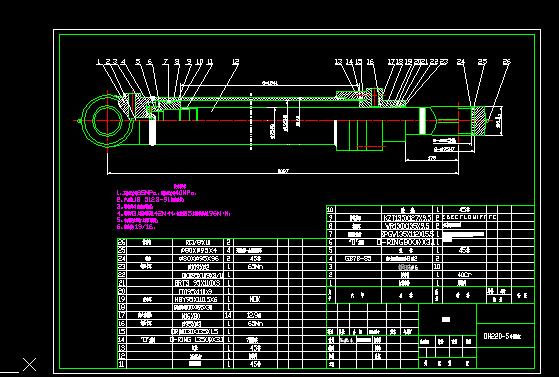This screenshot has width=559, height=377.
Task: Select the O-RING entry in parts list row 6
Action: pos(406,242)
